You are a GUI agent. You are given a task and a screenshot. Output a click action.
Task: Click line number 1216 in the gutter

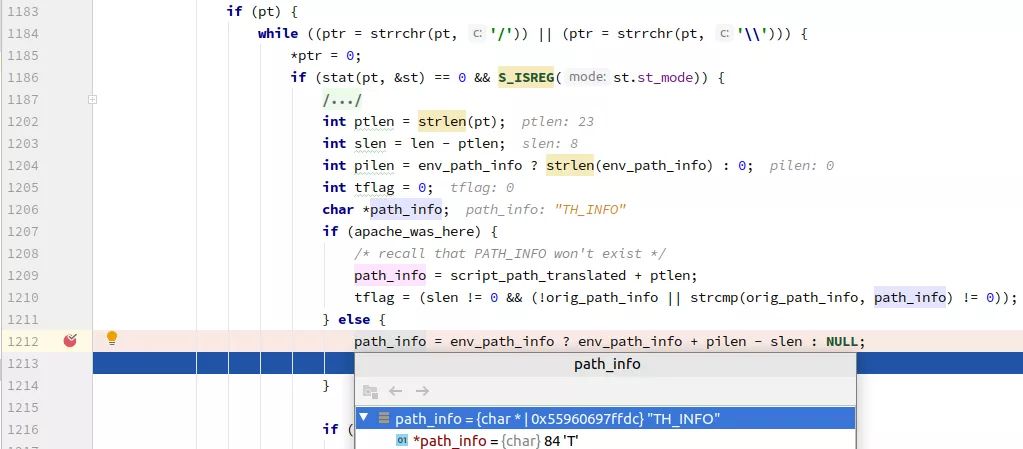pos(23,429)
